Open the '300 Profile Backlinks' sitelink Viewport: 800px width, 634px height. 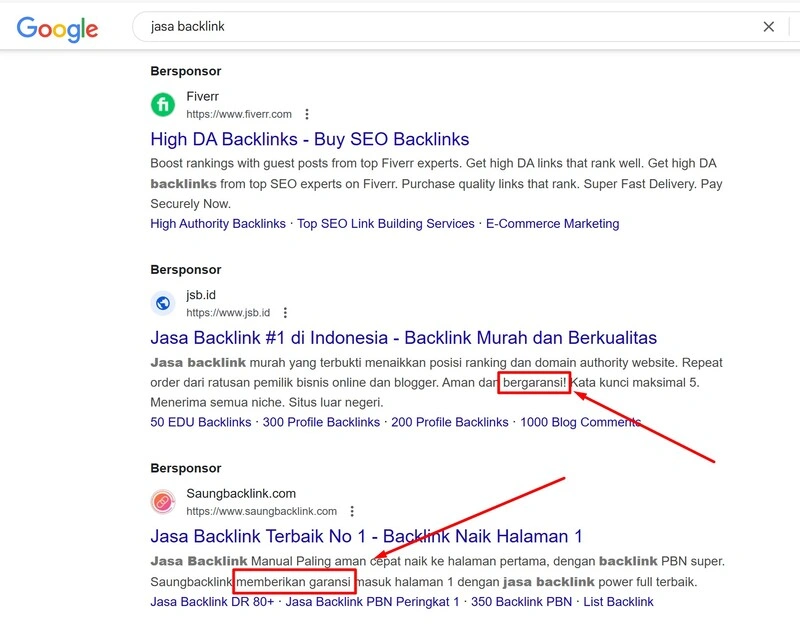point(321,422)
